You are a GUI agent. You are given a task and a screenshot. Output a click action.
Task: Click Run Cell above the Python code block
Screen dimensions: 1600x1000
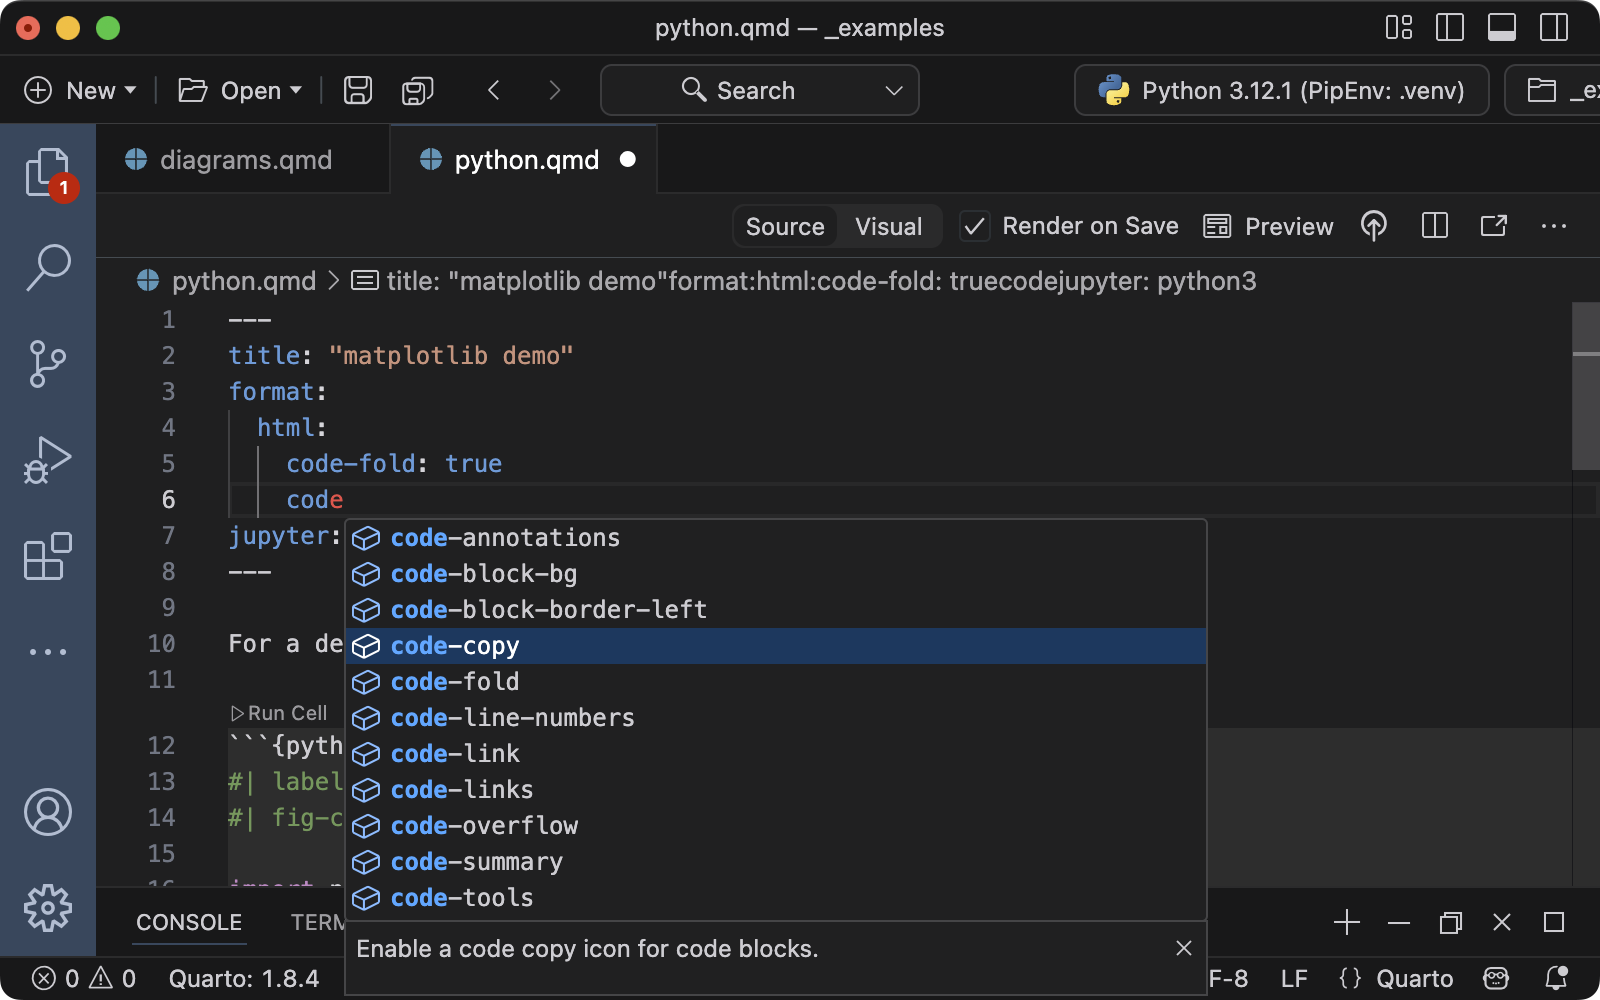click(280, 713)
